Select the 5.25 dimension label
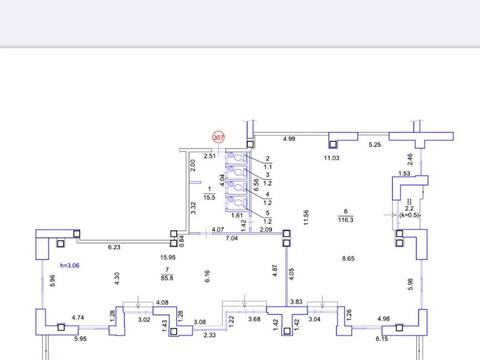 375,145
